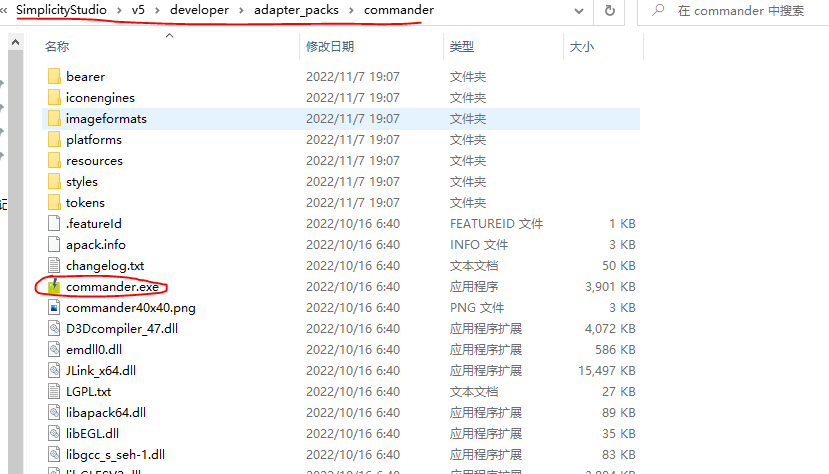Select the tokens folder icon

tap(54, 202)
